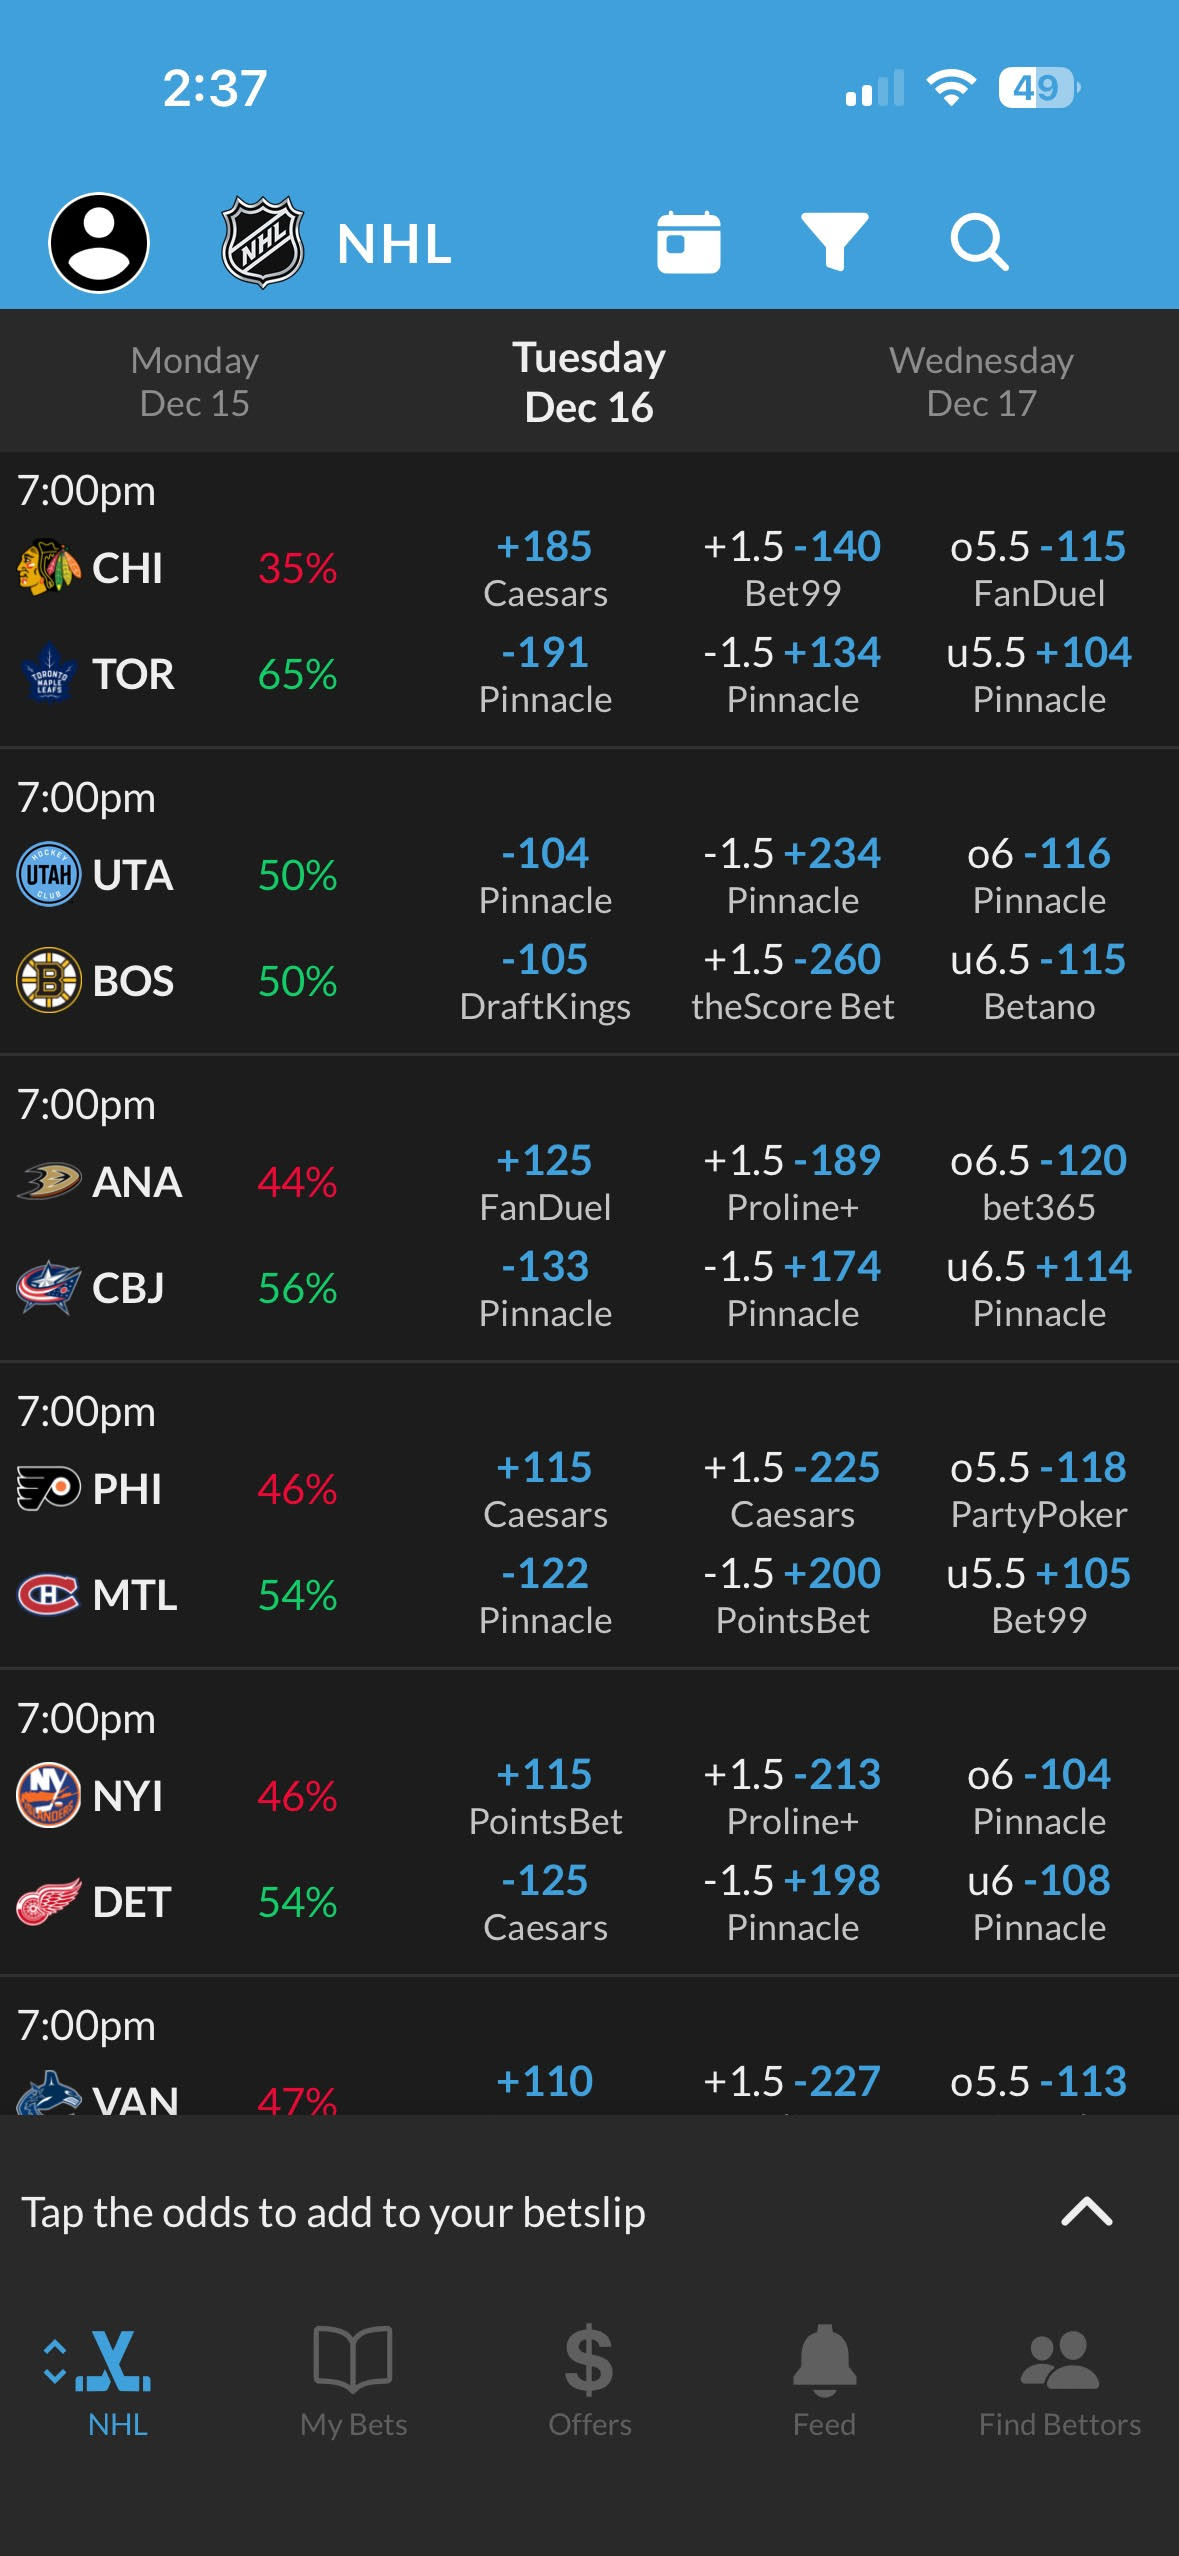Click the Chicago Blackhawks team logo
Viewport: 1179px width, 2556px height.
tap(46, 567)
